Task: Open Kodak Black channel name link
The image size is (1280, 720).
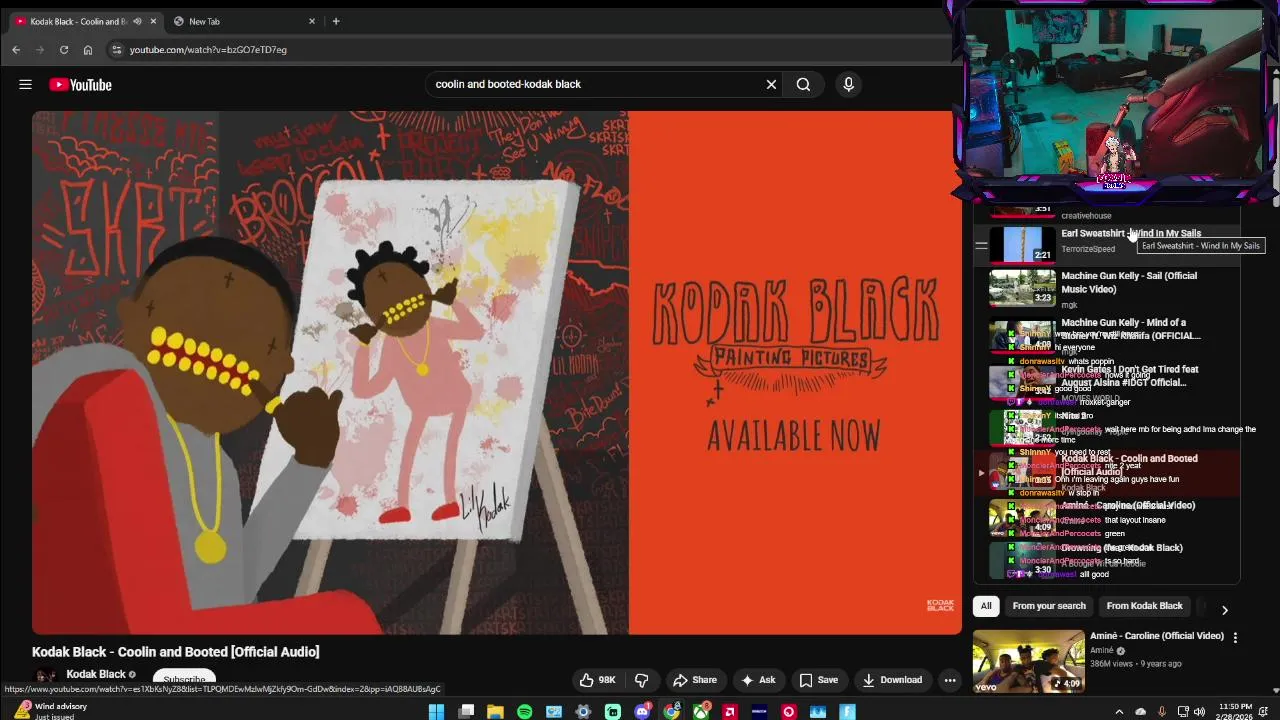Action: (96, 674)
